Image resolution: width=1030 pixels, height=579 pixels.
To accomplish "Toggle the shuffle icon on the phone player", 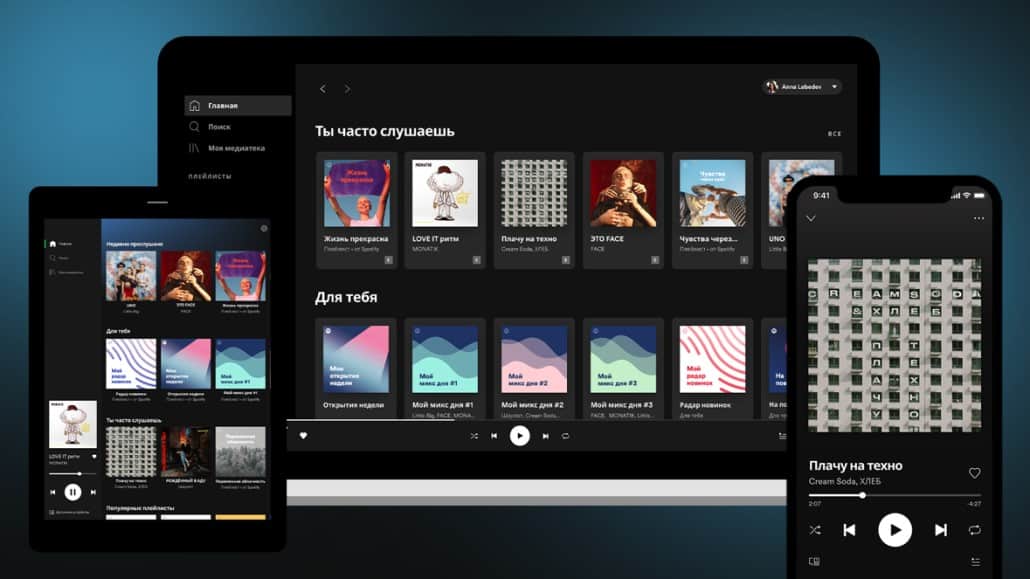I will (x=814, y=530).
